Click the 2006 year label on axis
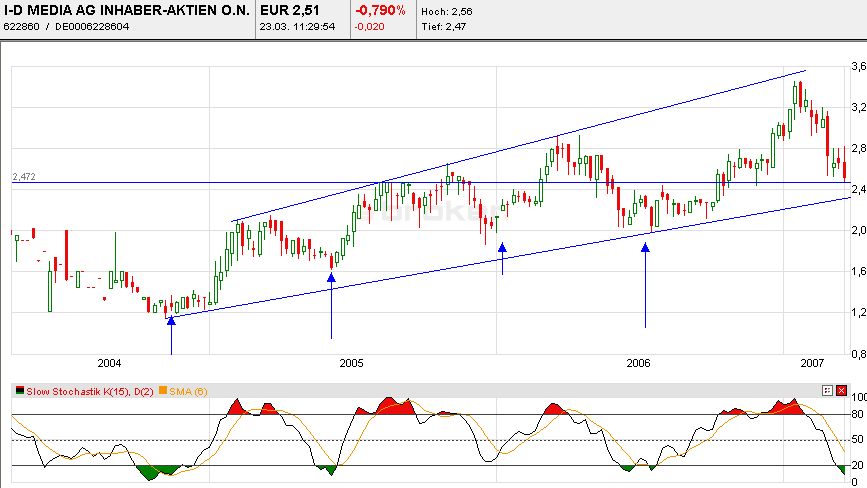Viewport: 867px width, 488px height. 638,363
